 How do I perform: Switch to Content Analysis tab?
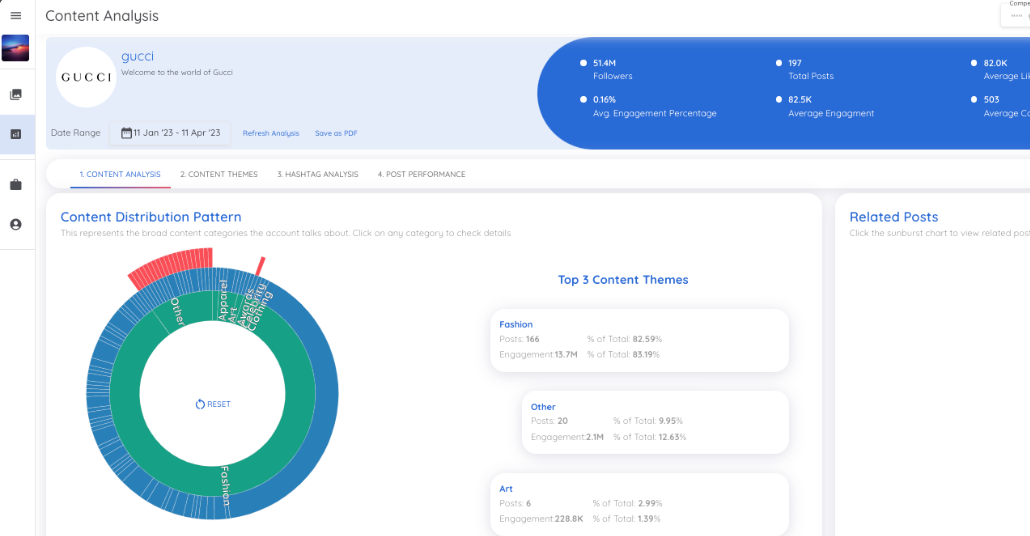(120, 174)
